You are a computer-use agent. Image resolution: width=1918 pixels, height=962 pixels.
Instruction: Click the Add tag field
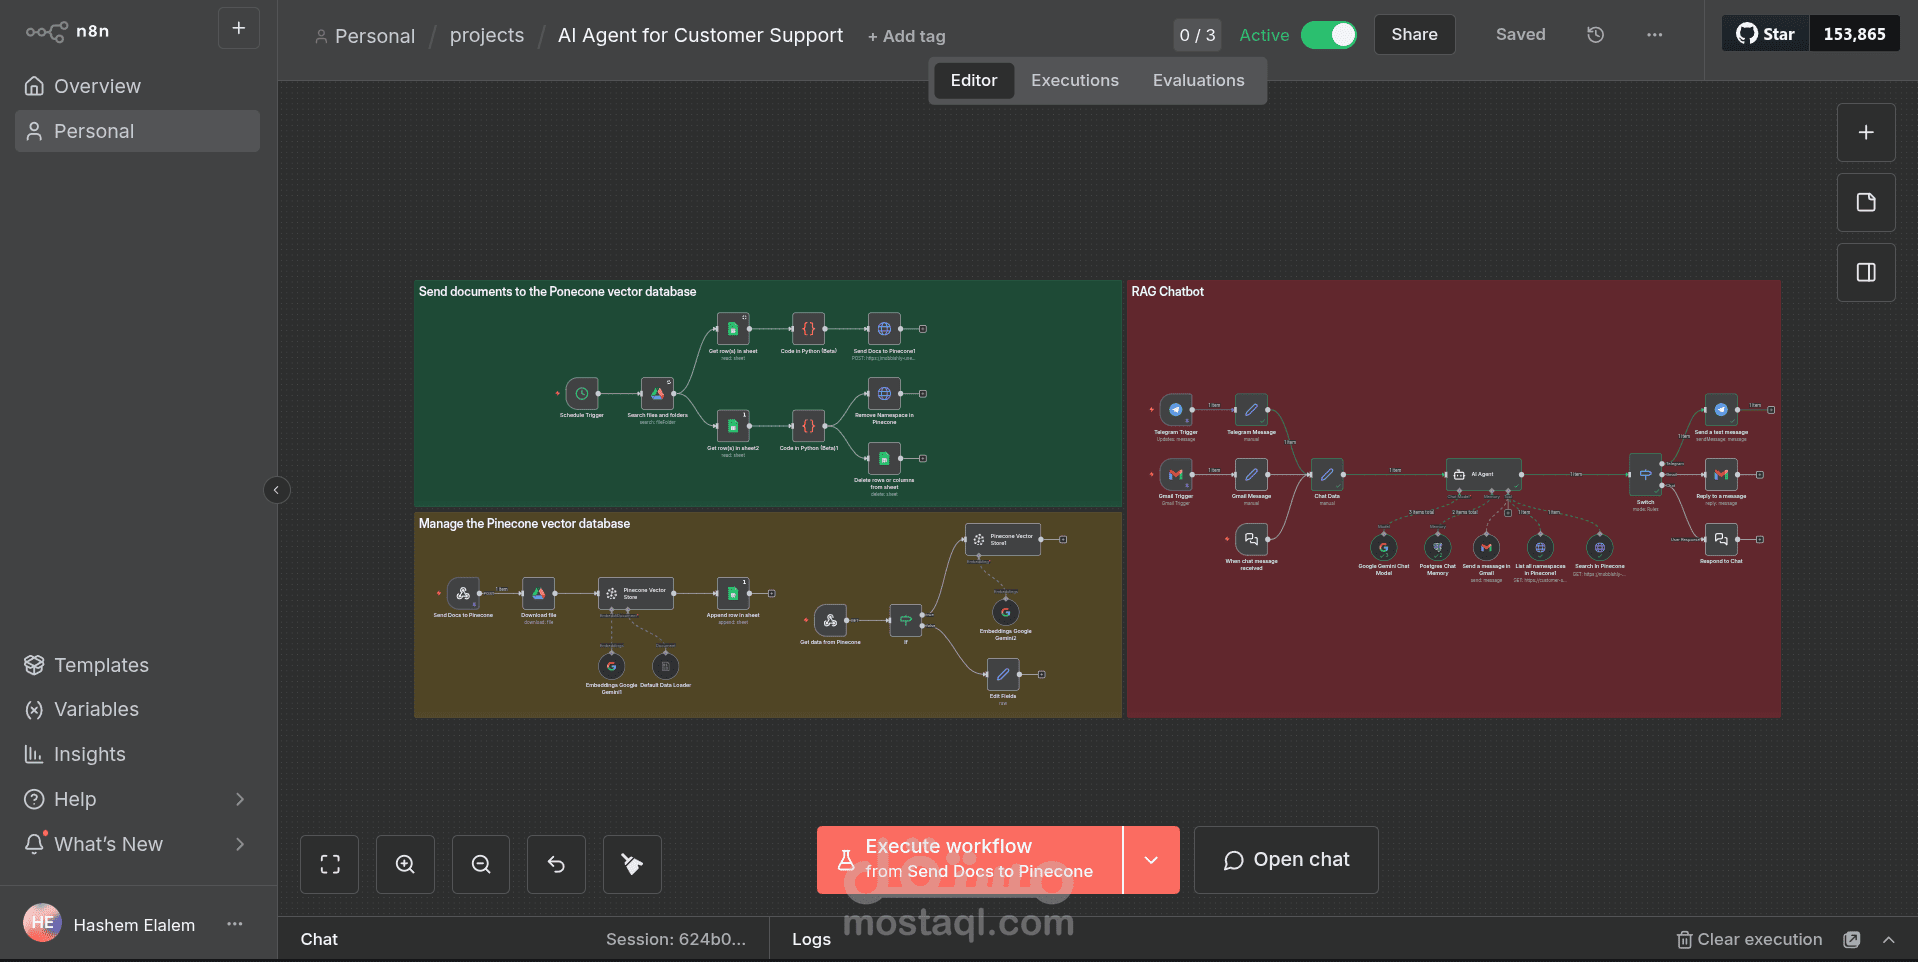907,37
